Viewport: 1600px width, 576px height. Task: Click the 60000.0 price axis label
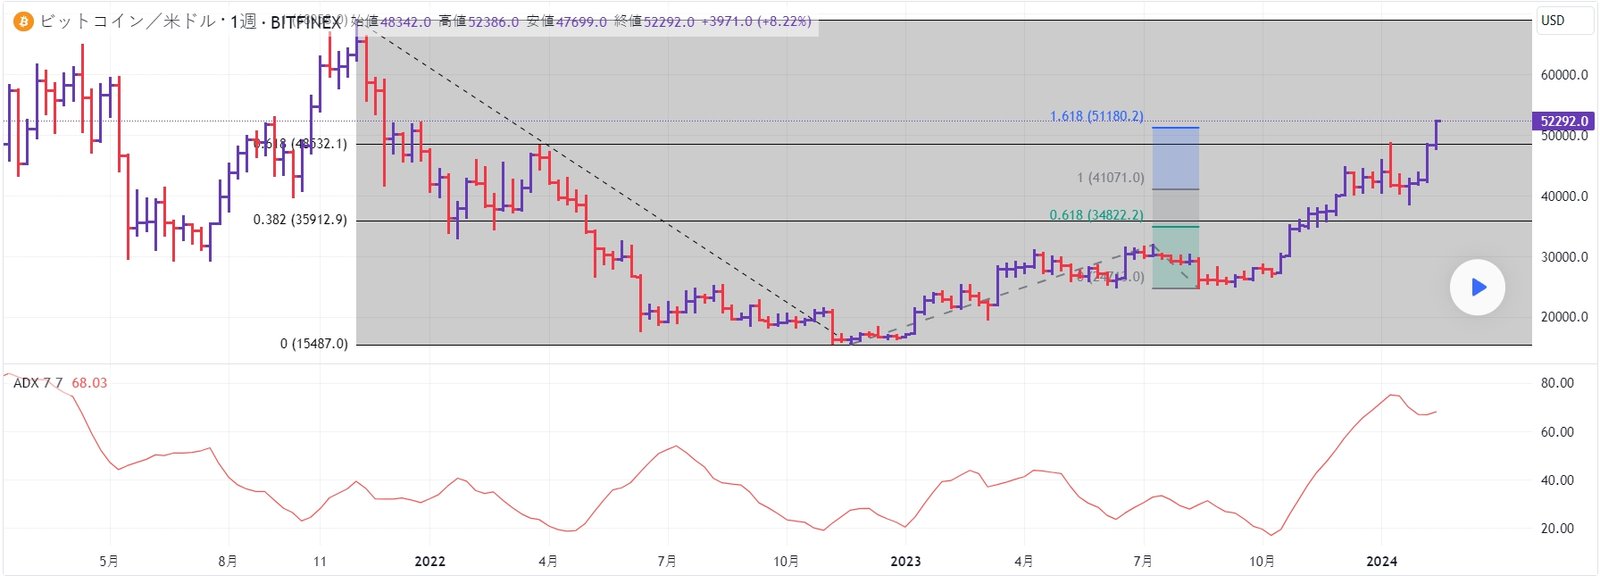tap(1564, 75)
